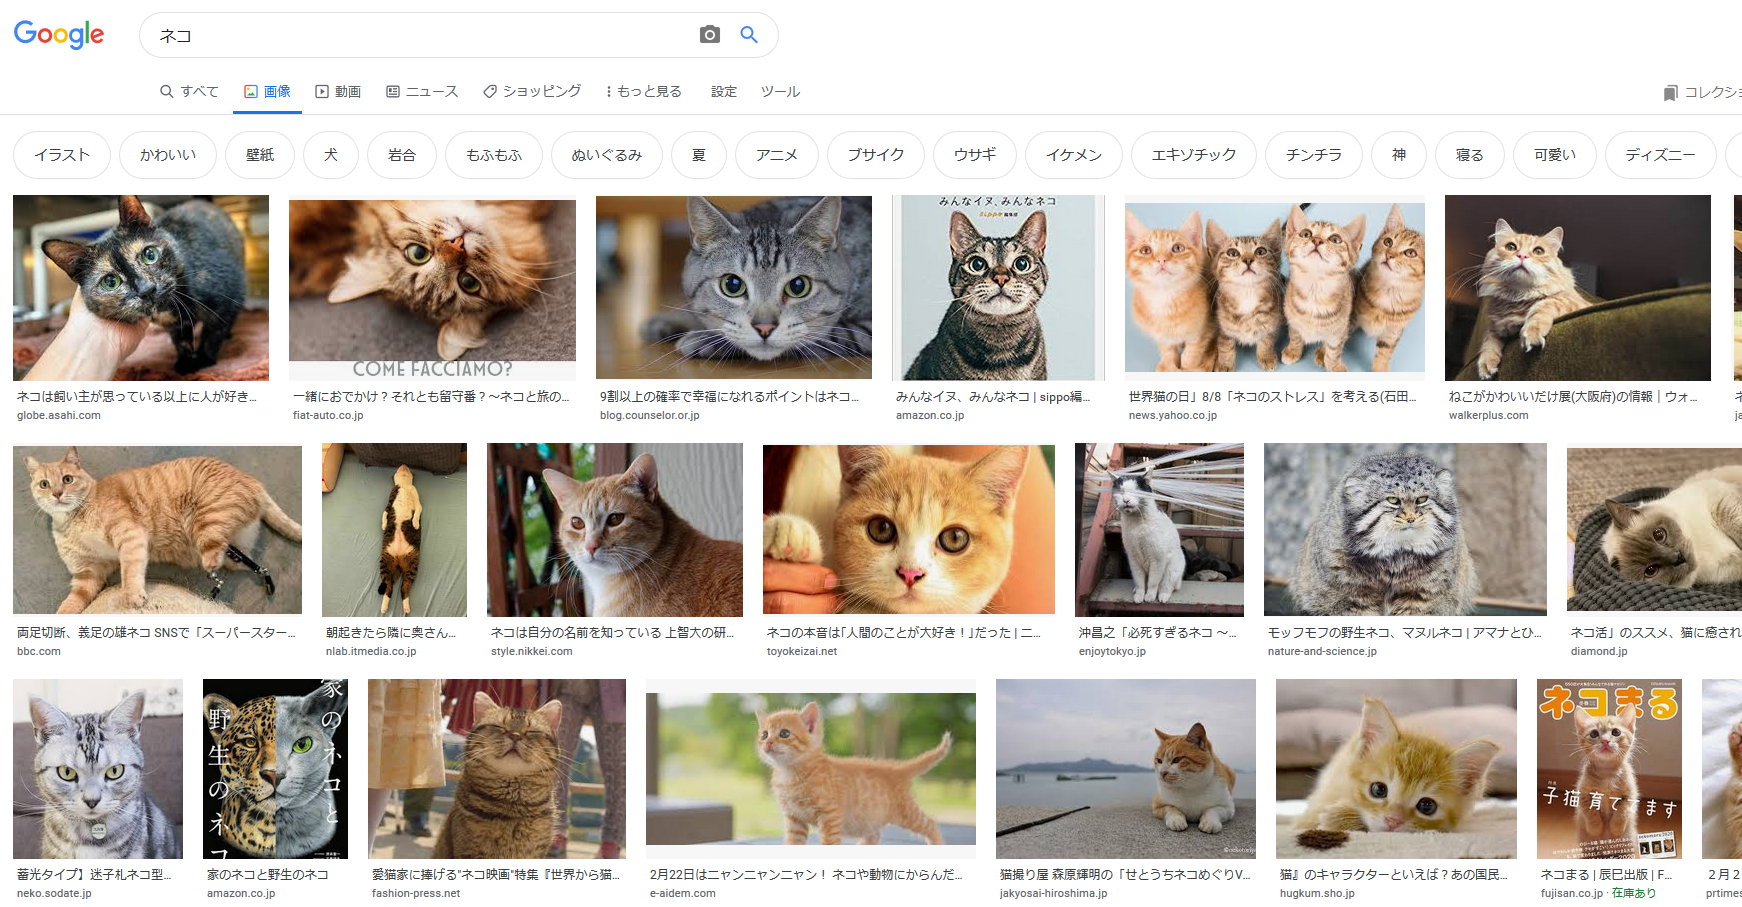This screenshot has height=907, width=1742.
Task: Filter by もふもふ chip
Action: (494, 155)
